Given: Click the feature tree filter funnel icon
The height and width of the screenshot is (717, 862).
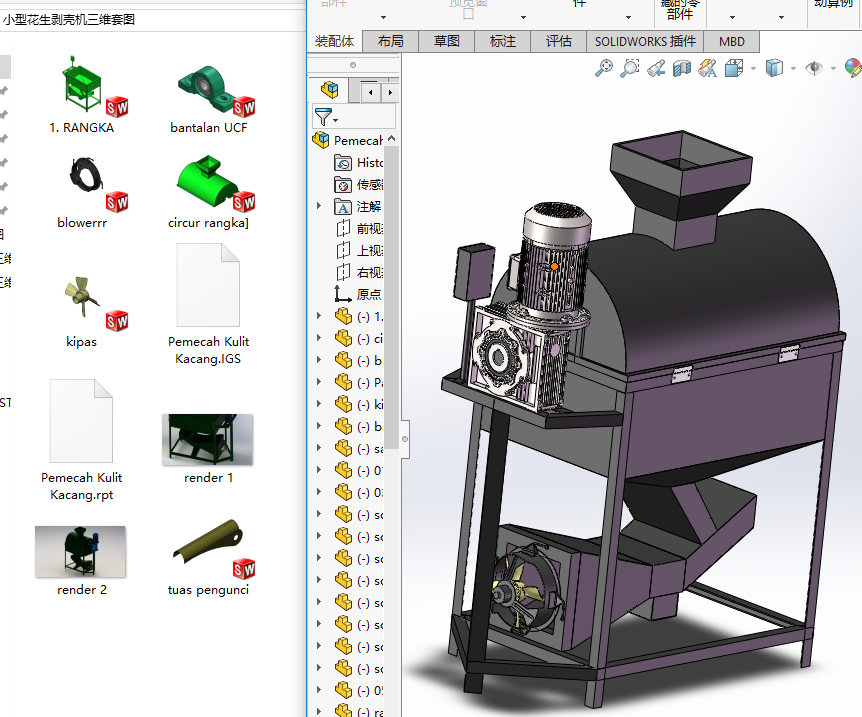Looking at the screenshot, I should (x=323, y=117).
